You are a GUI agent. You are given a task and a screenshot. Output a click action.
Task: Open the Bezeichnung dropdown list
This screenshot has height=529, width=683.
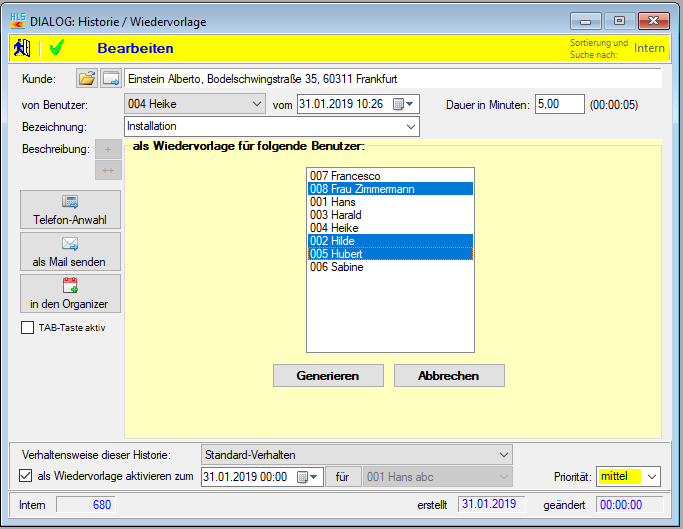(410, 127)
